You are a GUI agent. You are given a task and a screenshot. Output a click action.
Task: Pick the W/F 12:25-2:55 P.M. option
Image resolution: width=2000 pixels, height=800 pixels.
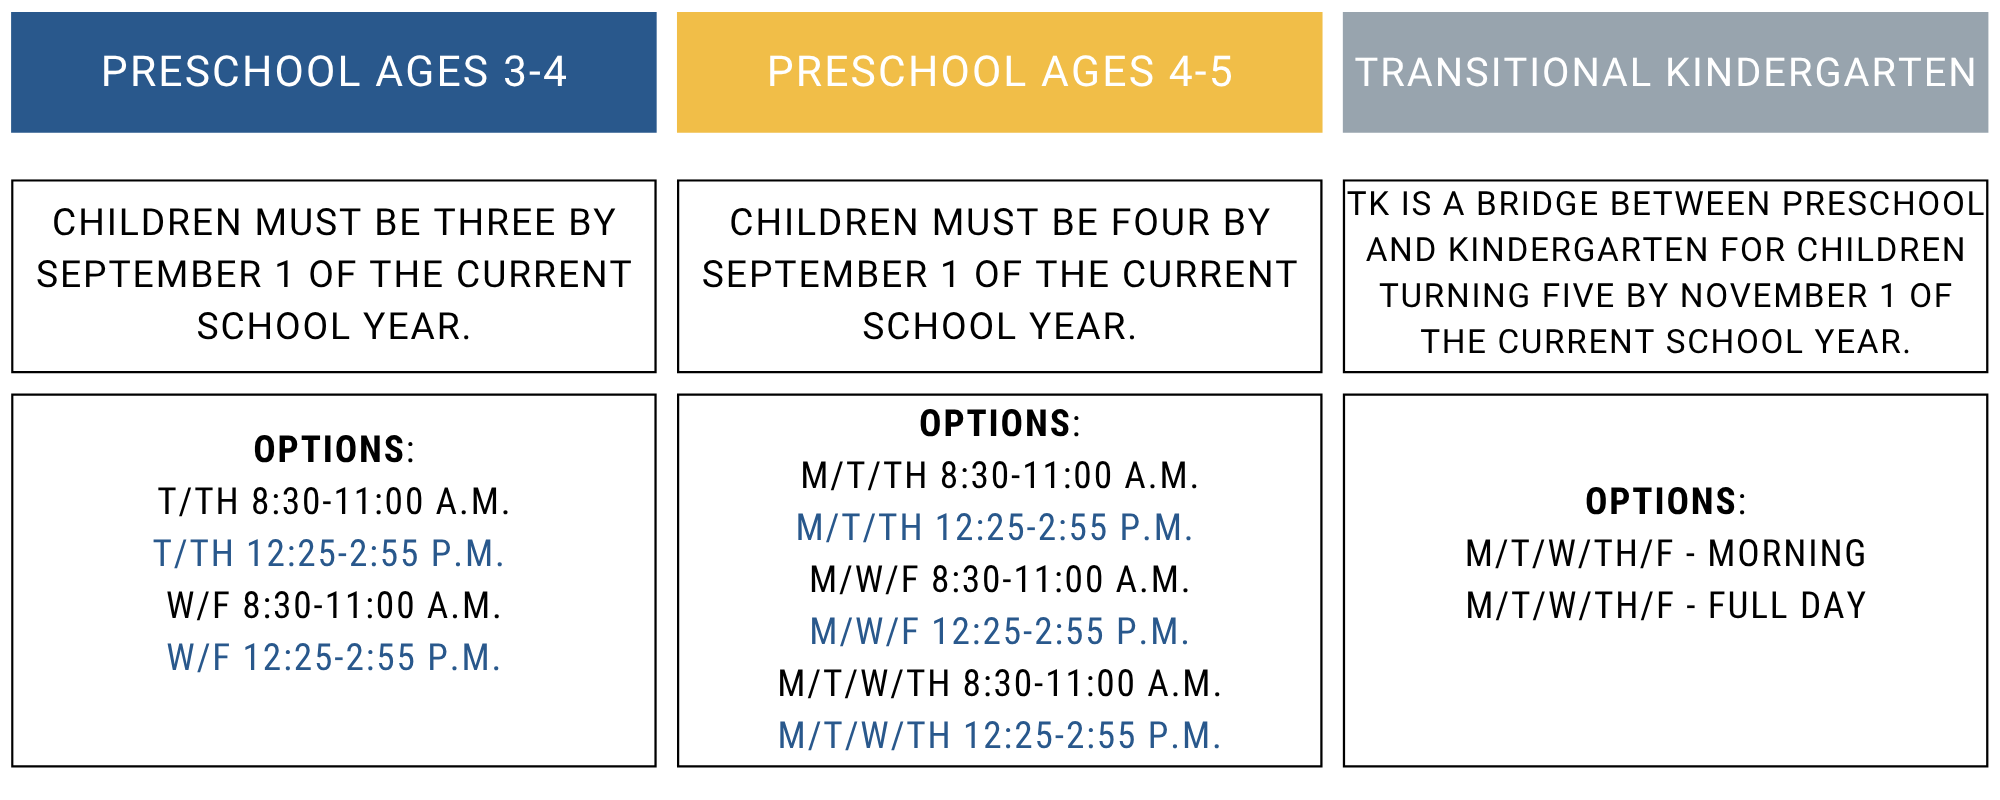pos(333,658)
